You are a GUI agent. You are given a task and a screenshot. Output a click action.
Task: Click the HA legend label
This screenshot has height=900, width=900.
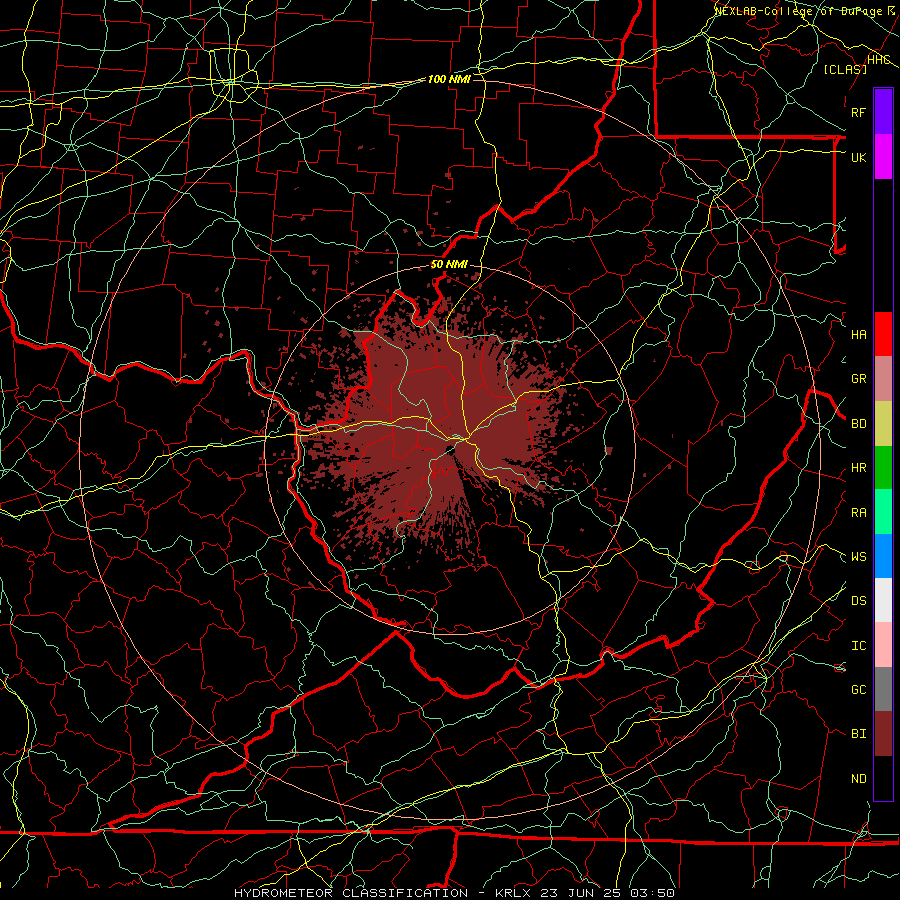[859, 335]
